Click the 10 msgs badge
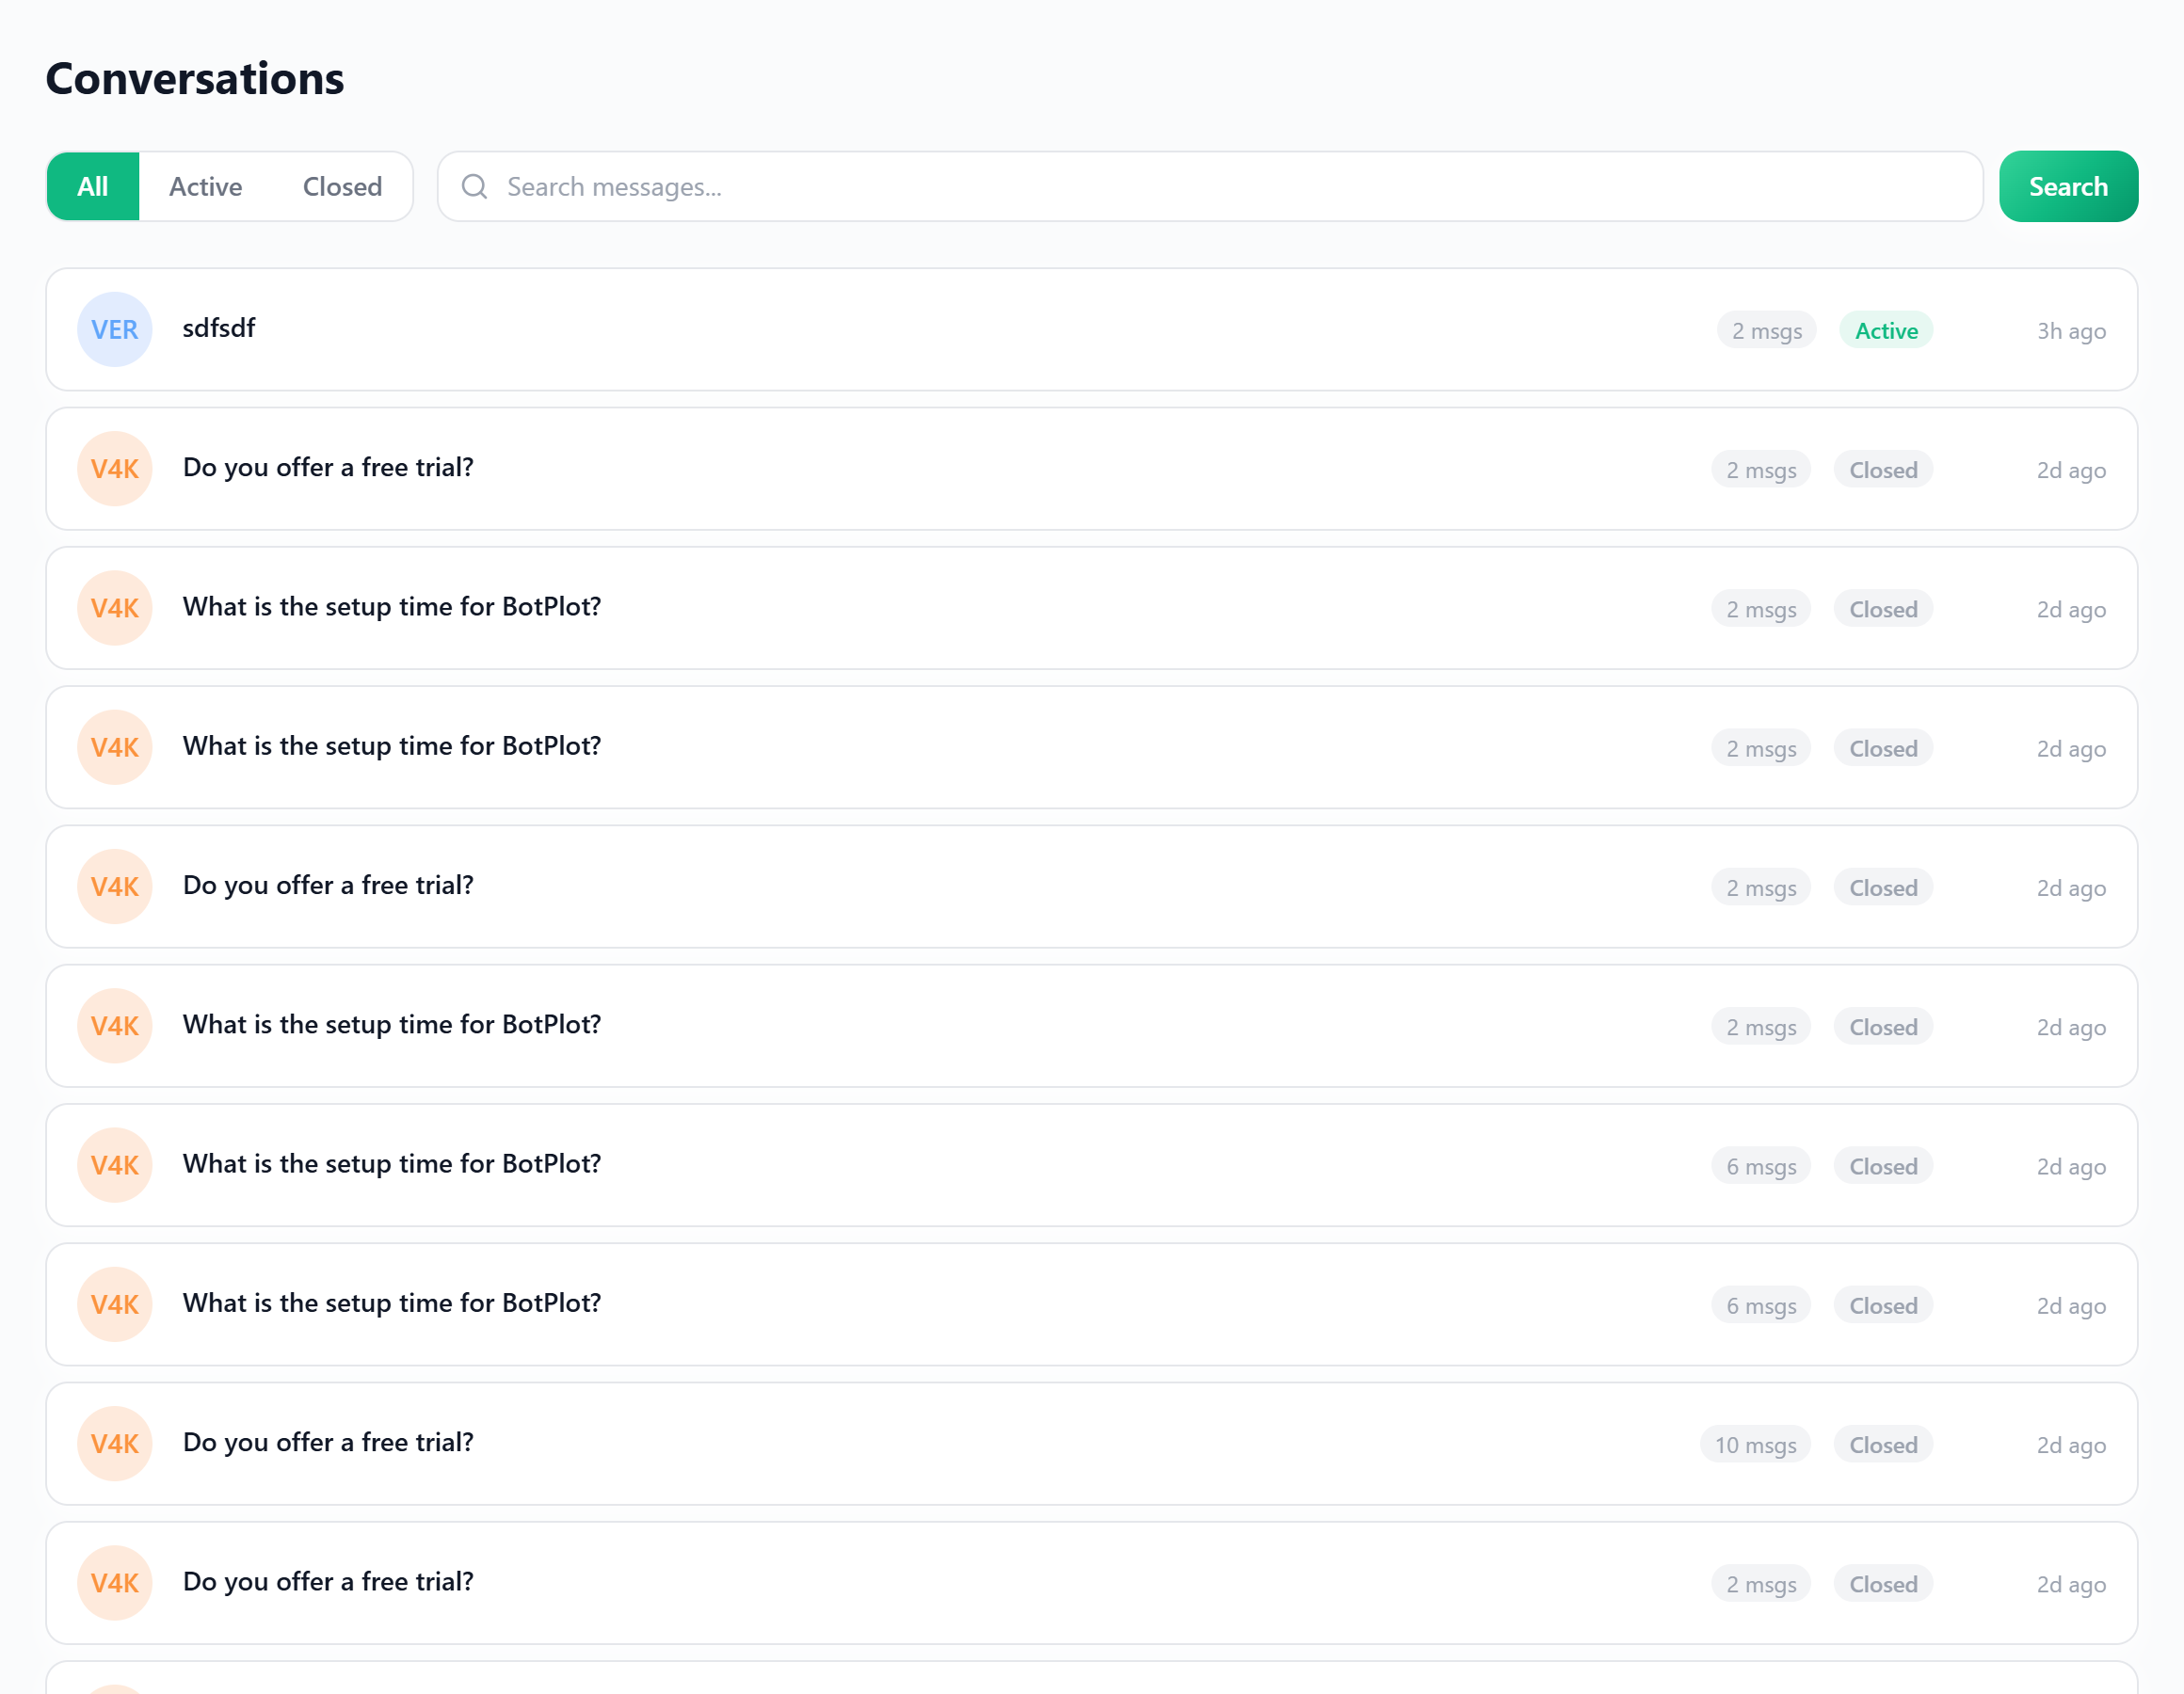 point(1755,1444)
